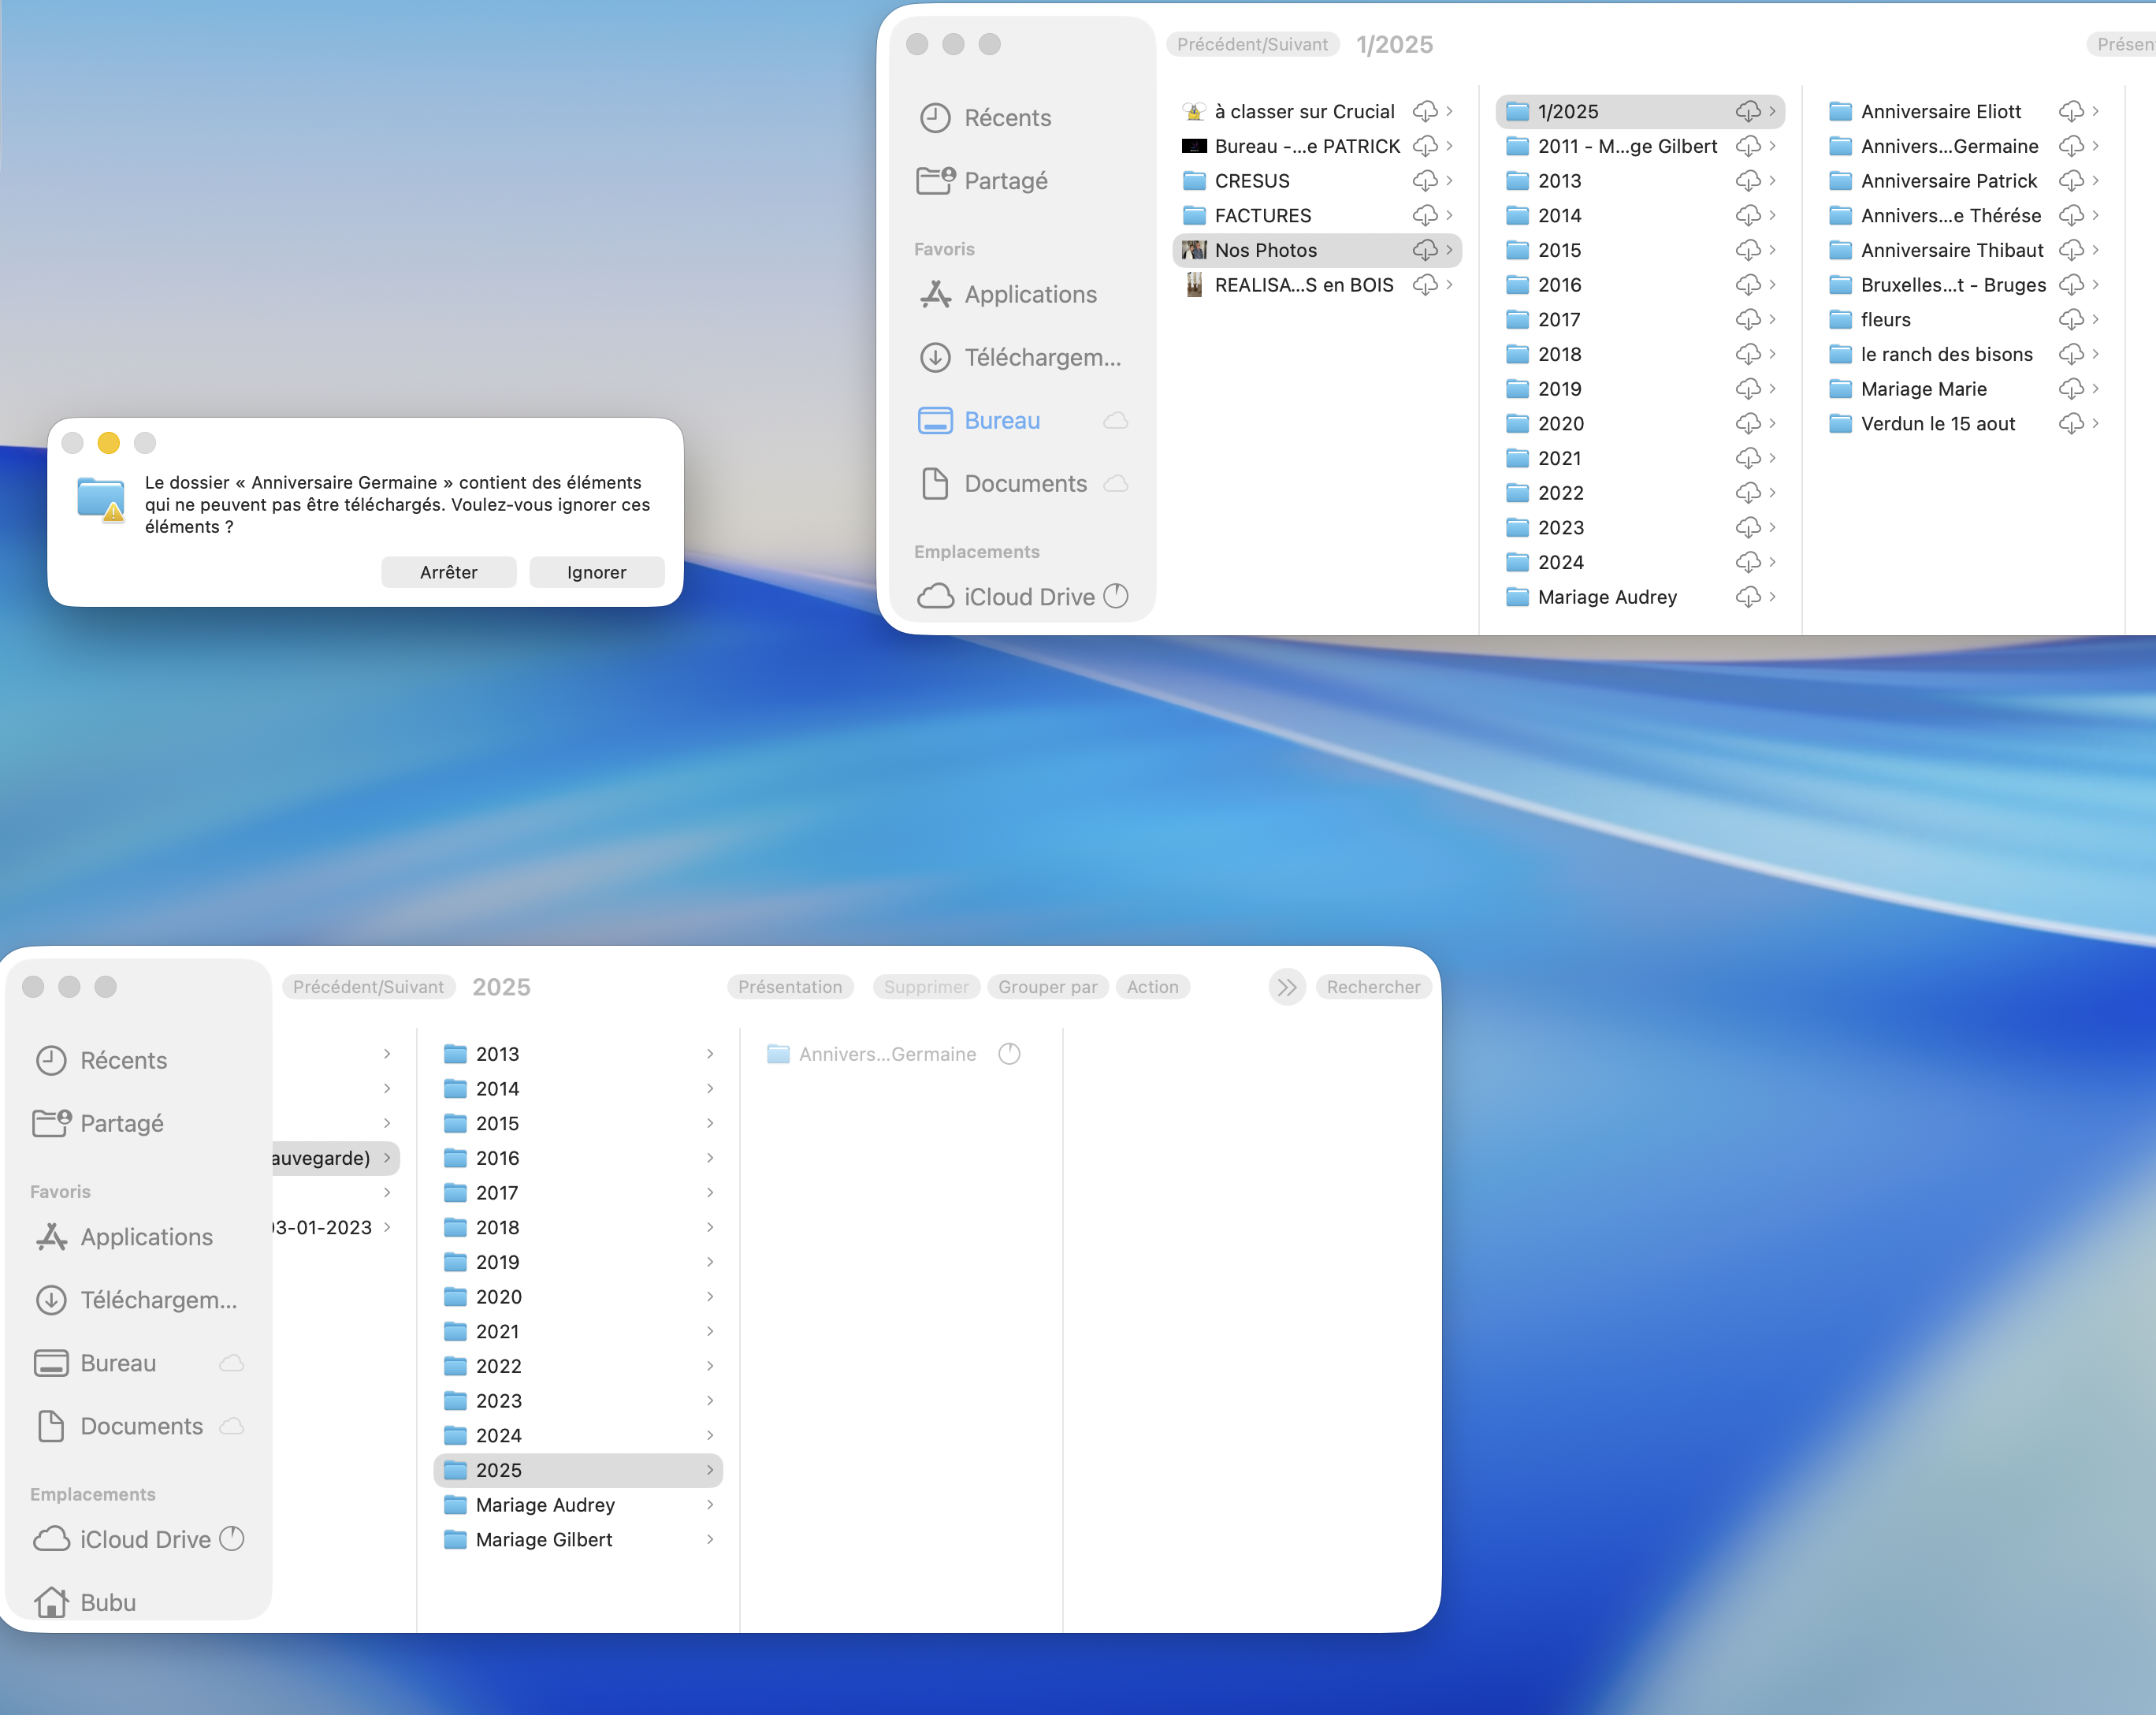Screen dimensions: 2156x1715
Task: Download the 1/2025 folder via cloud icon
Action: (1747, 111)
